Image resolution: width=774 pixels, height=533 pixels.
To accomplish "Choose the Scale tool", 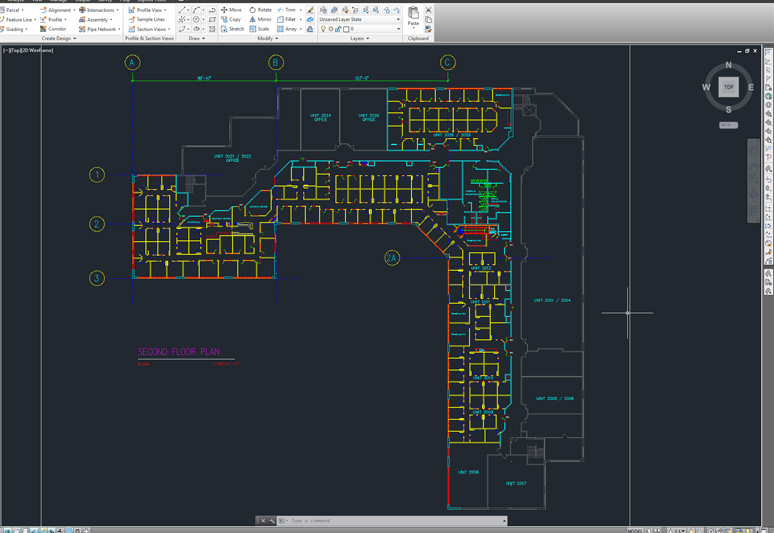I will click(260, 29).
